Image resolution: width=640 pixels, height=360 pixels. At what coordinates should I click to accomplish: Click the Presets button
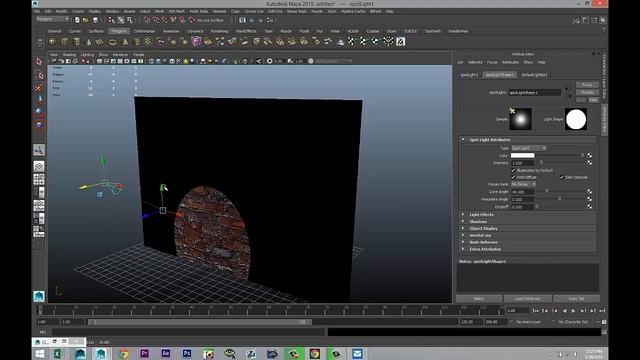pos(587,93)
